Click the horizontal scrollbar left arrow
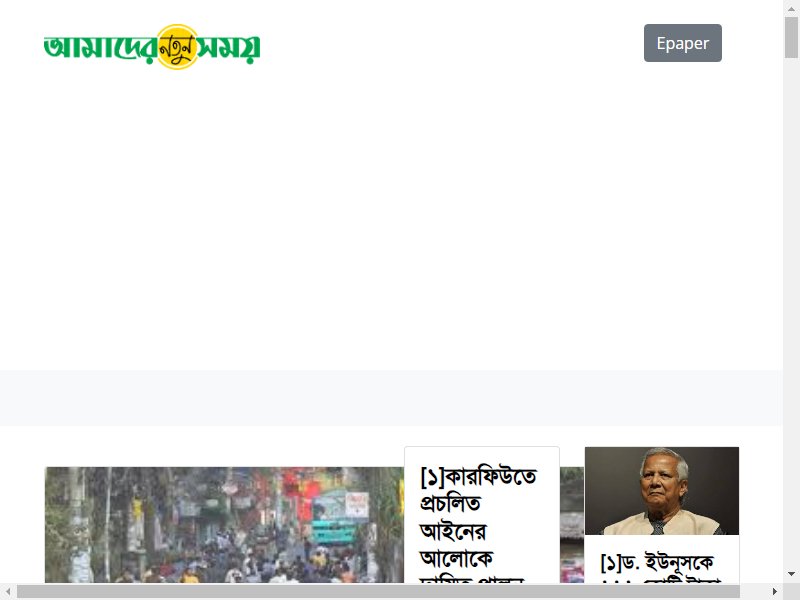Image resolution: width=800 pixels, height=600 pixels. click(8, 591)
